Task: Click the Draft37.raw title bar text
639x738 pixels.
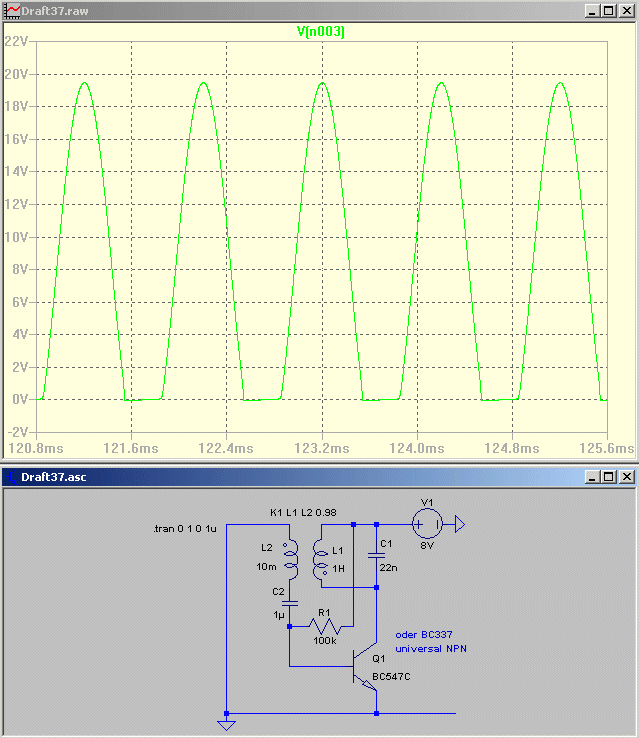Action: (55, 11)
